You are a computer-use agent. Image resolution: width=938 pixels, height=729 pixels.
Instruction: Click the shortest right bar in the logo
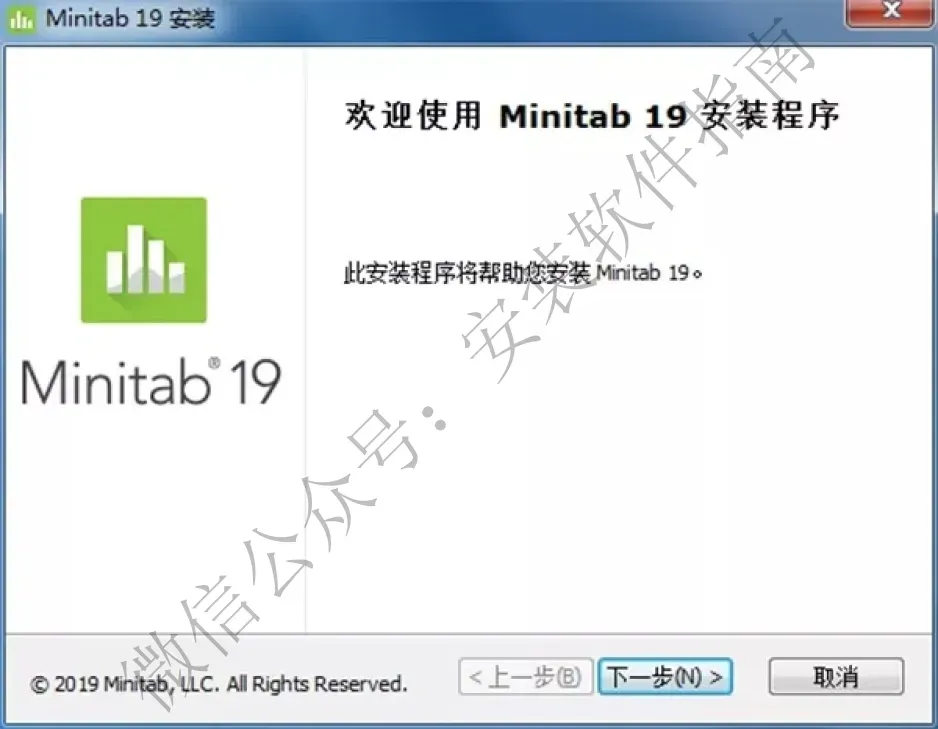point(177,277)
